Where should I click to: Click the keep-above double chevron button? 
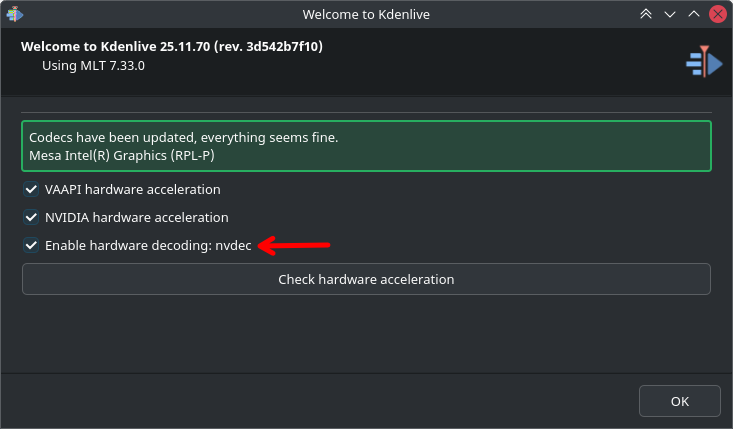pyautogui.click(x=646, y=14)
